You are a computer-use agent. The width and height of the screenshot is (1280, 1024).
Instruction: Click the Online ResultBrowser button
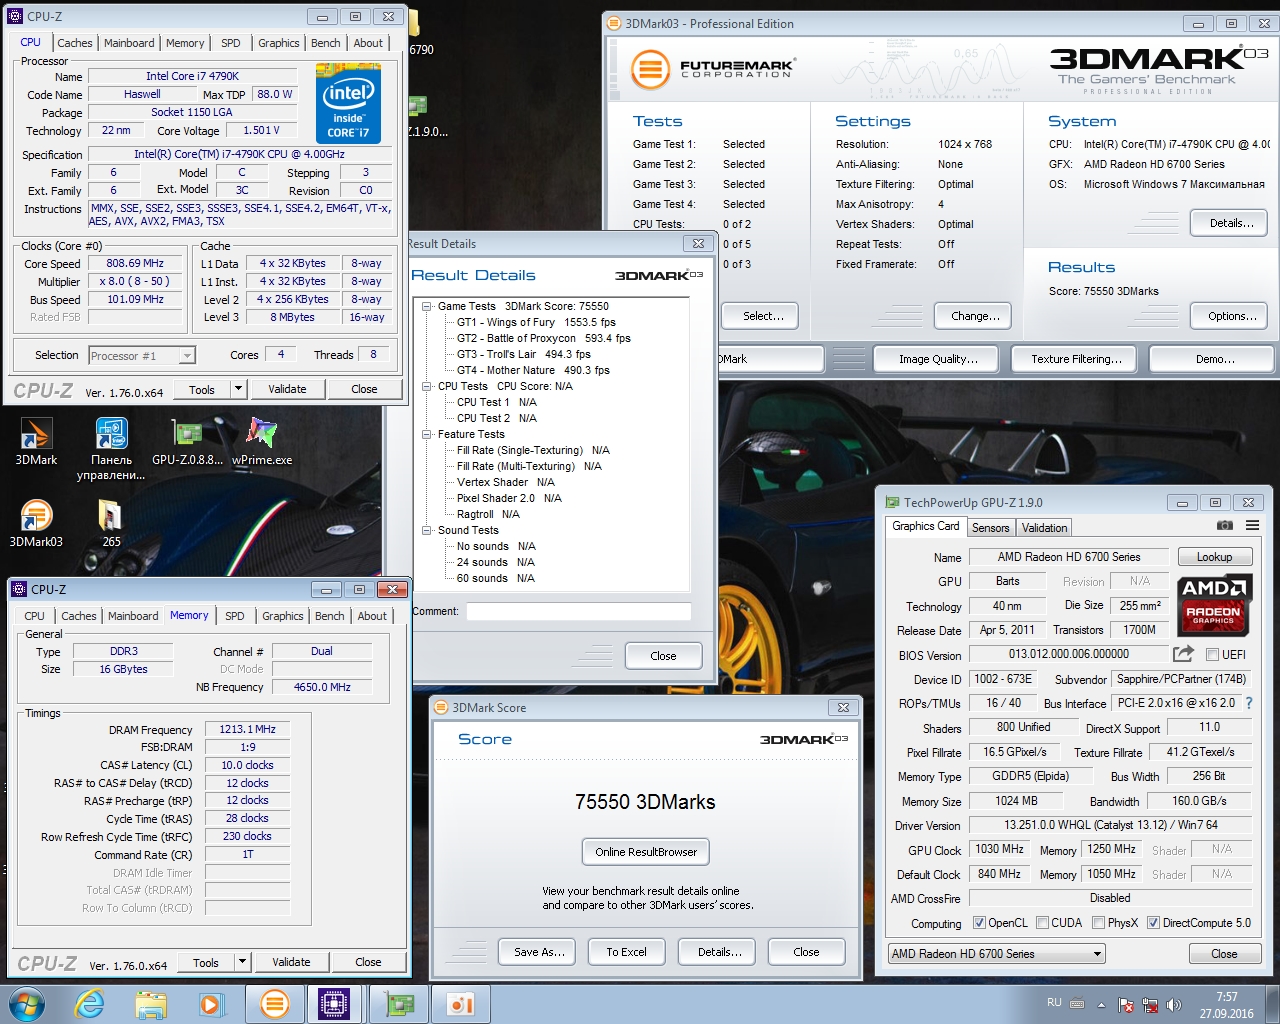(x=646, y=852)
